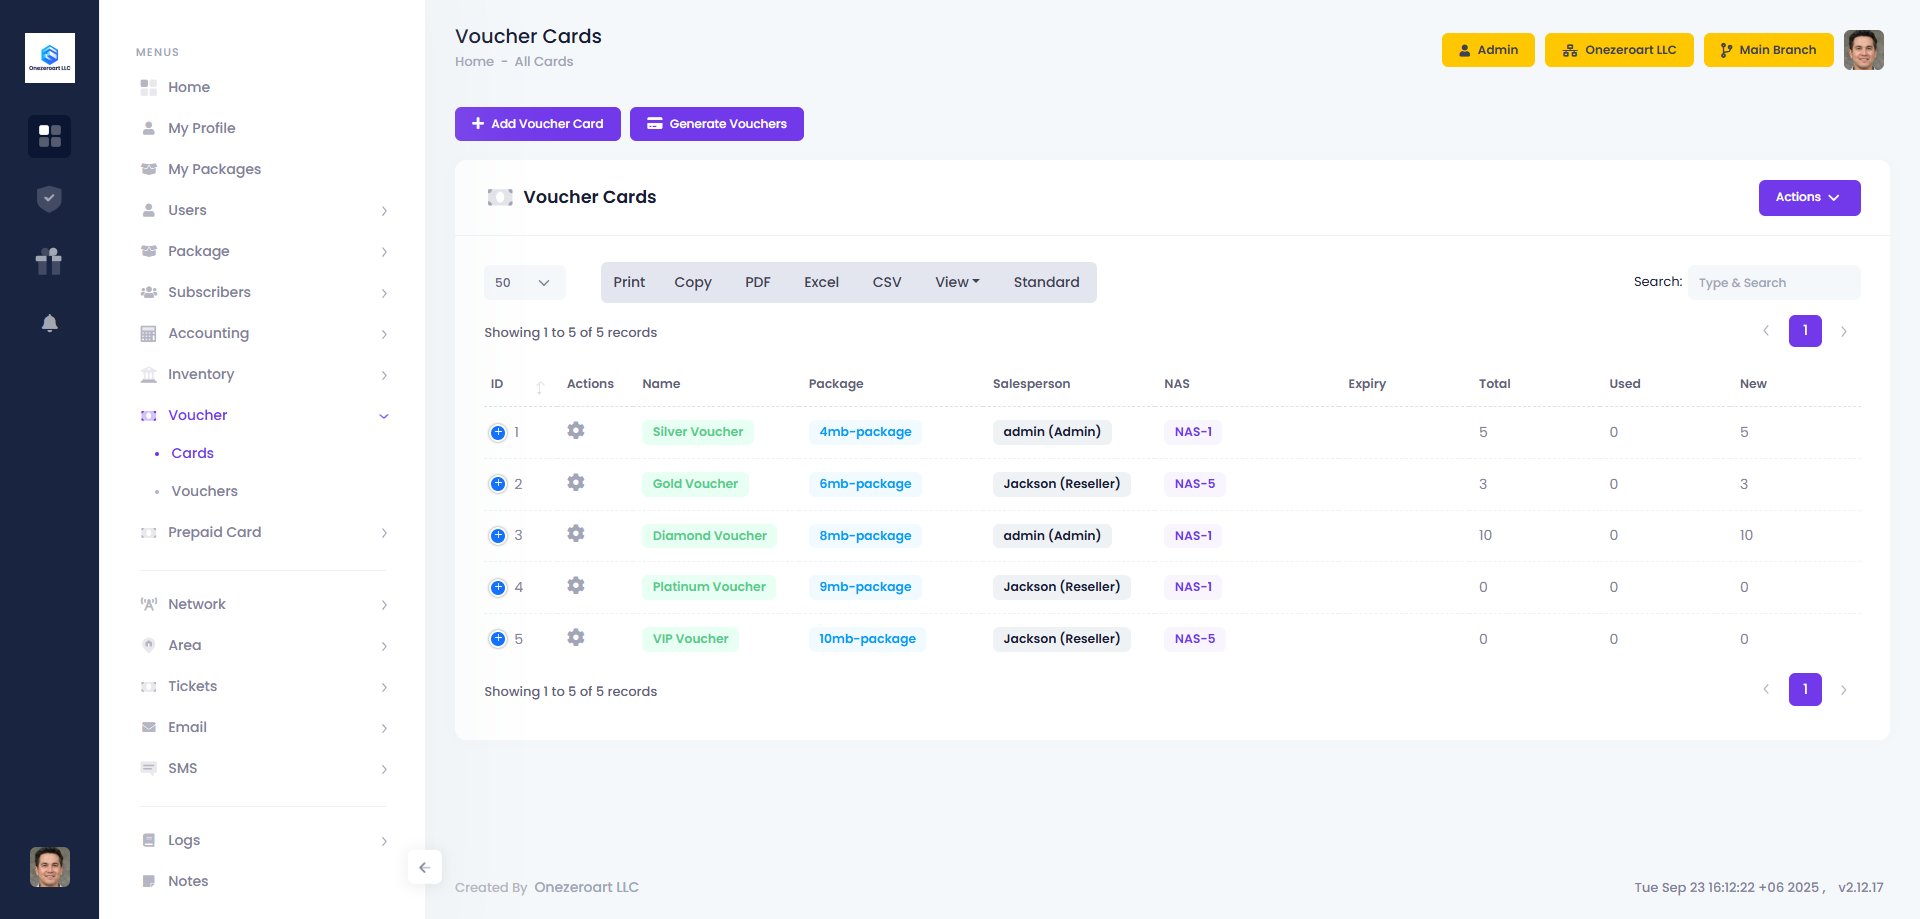
Task: Click the Generate Vouchers button
Action: coord(716,124)
